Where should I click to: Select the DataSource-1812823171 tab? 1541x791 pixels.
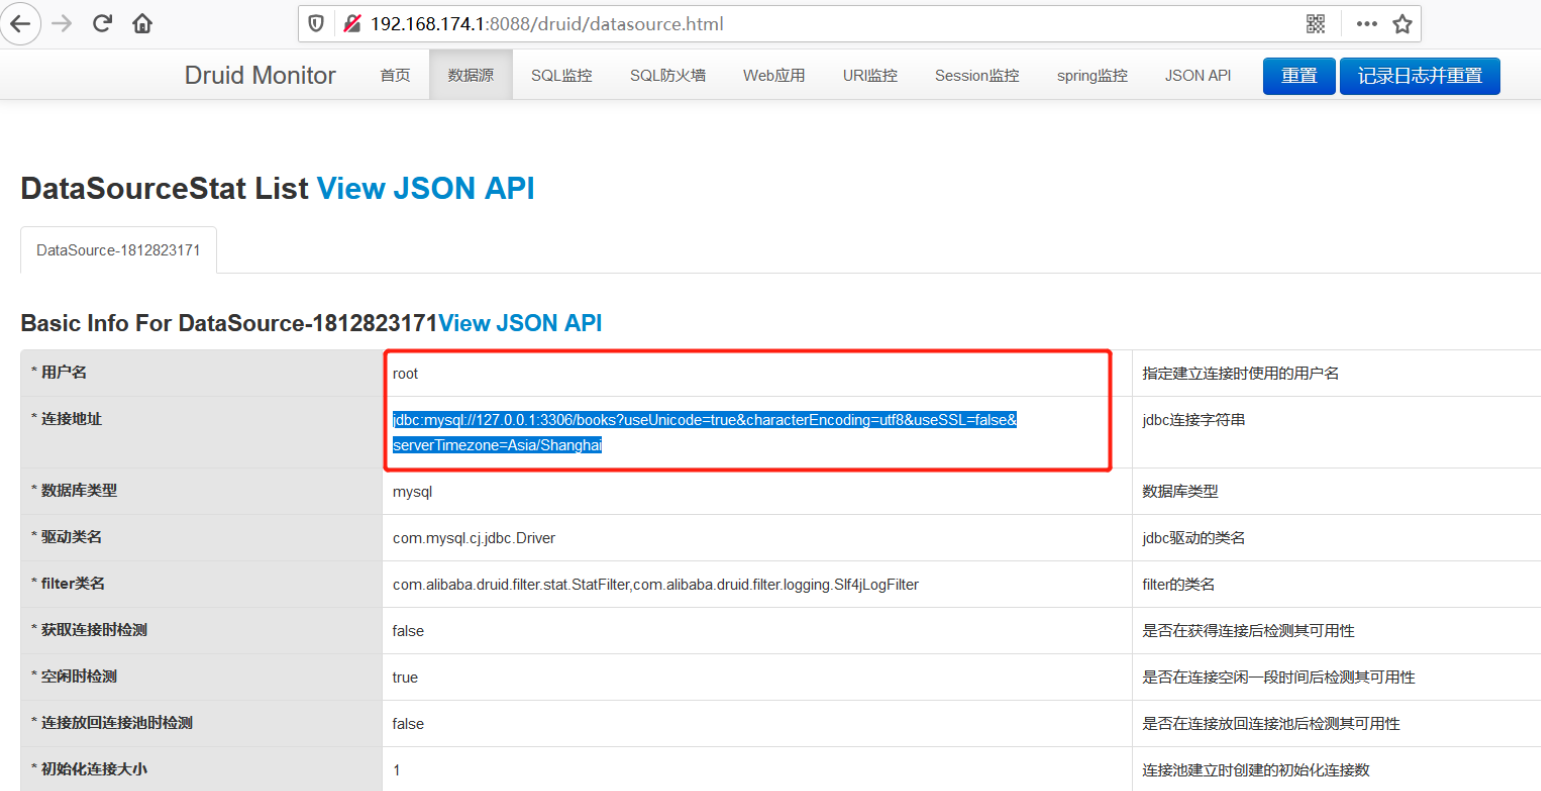(119, 250)
